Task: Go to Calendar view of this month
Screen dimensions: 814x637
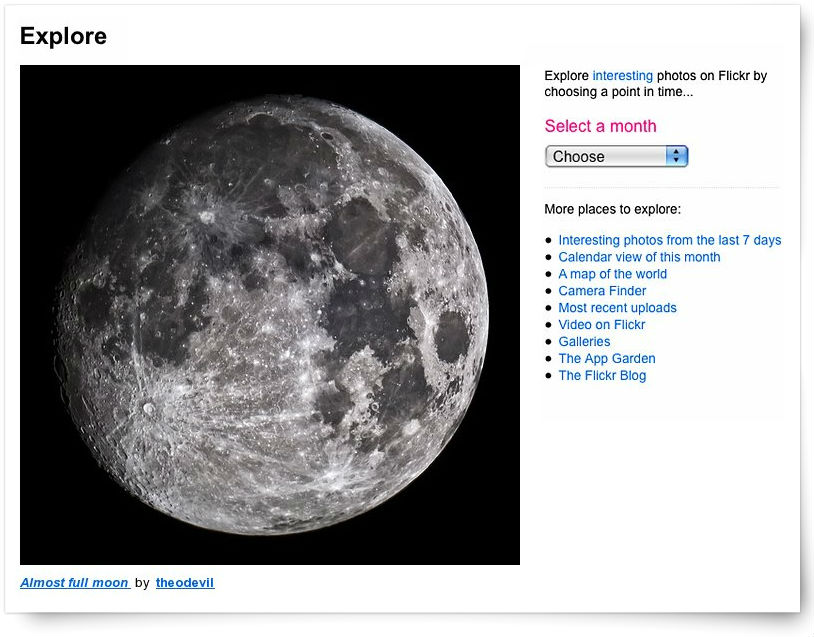Action: (639, 257)
